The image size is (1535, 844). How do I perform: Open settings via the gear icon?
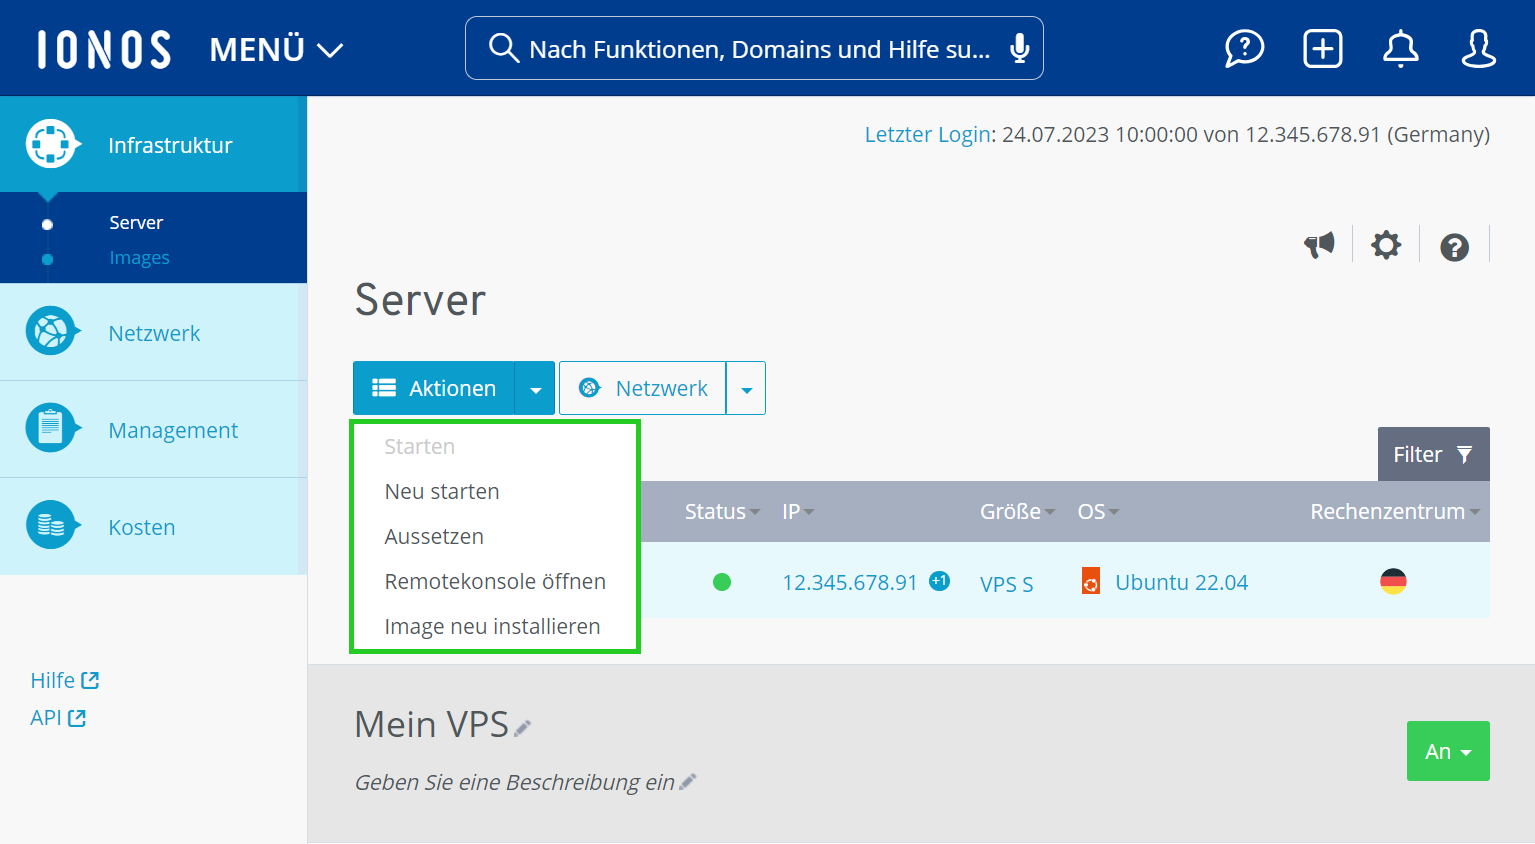point(1386,244)
